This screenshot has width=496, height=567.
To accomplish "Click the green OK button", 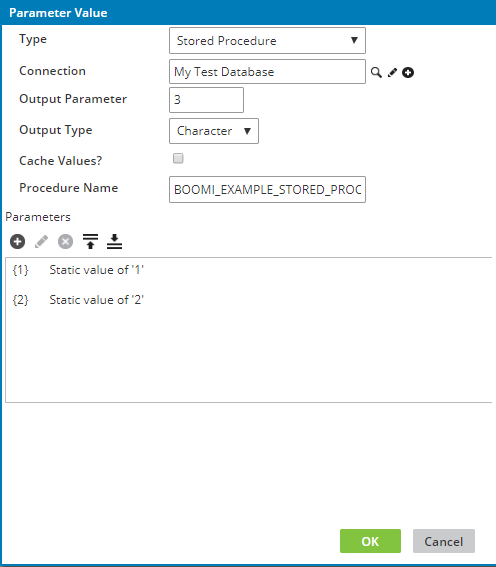I will coord(370,541).
